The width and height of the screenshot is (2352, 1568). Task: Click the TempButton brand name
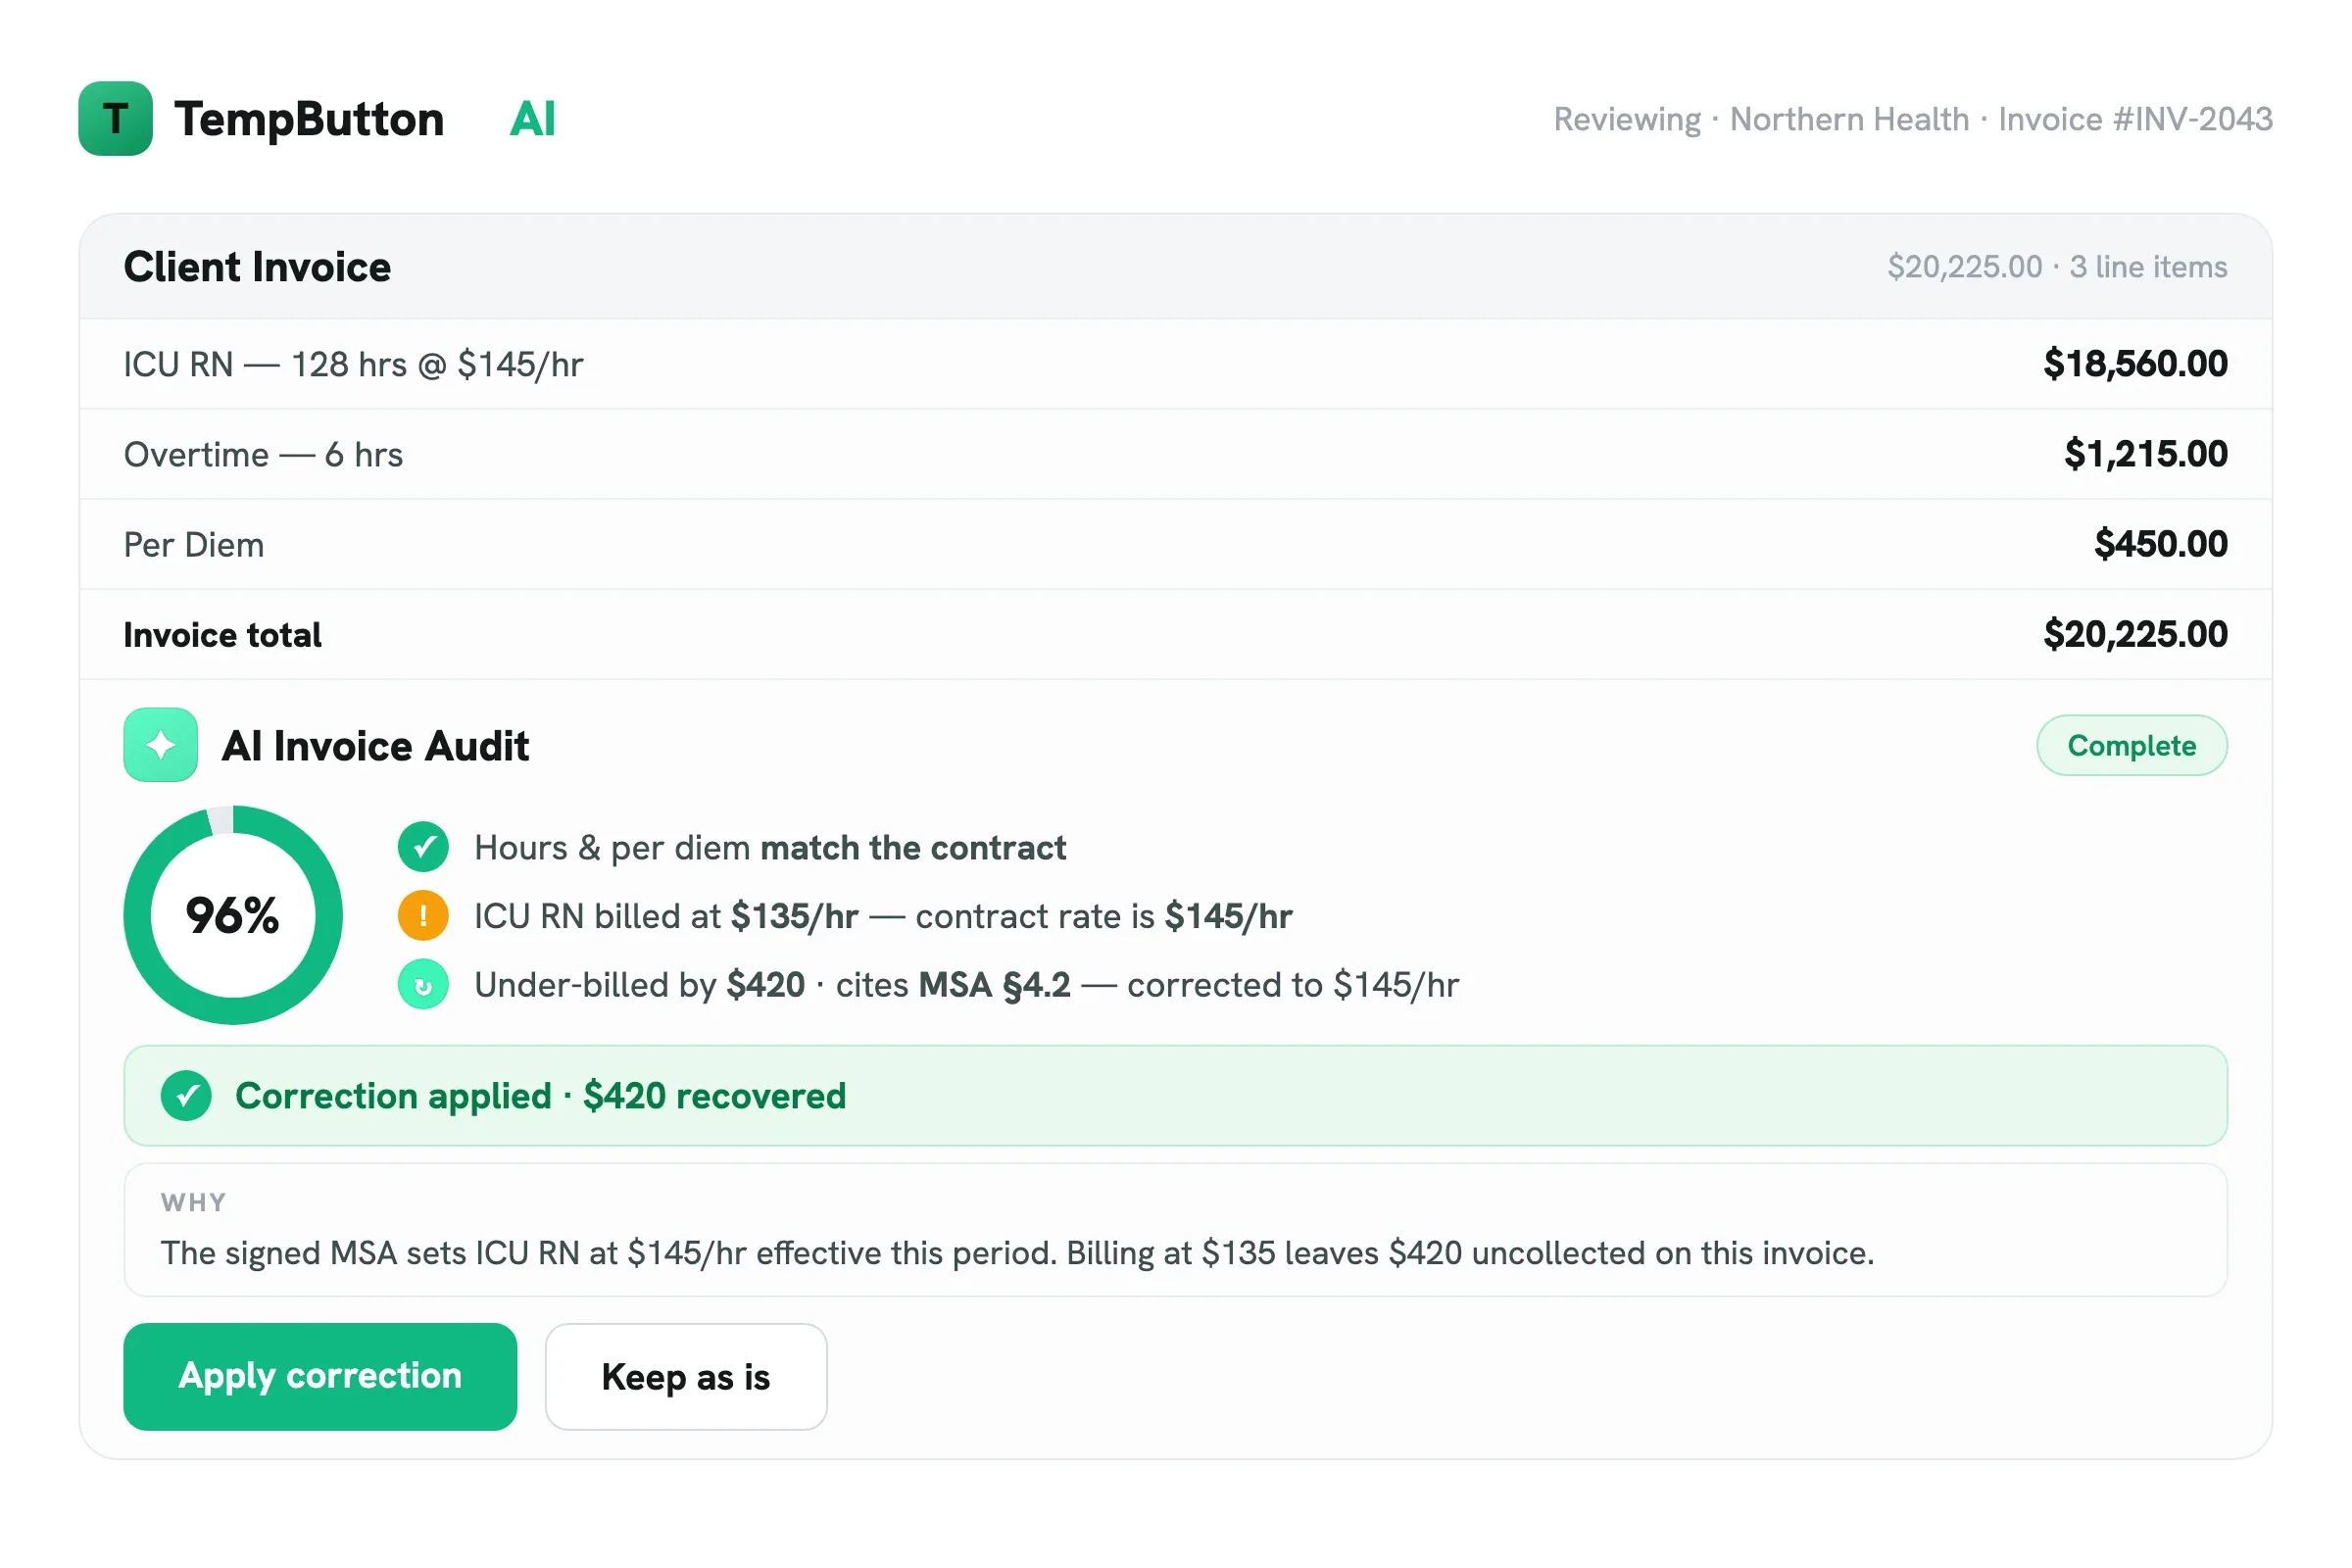(x=309, y=119)
